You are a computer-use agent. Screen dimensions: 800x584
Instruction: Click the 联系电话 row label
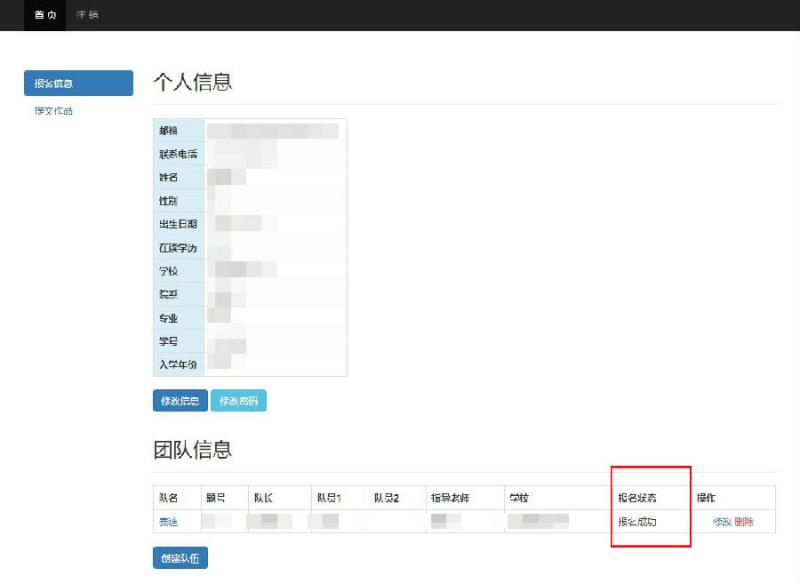pyautogui.click(x=178, y=154)
